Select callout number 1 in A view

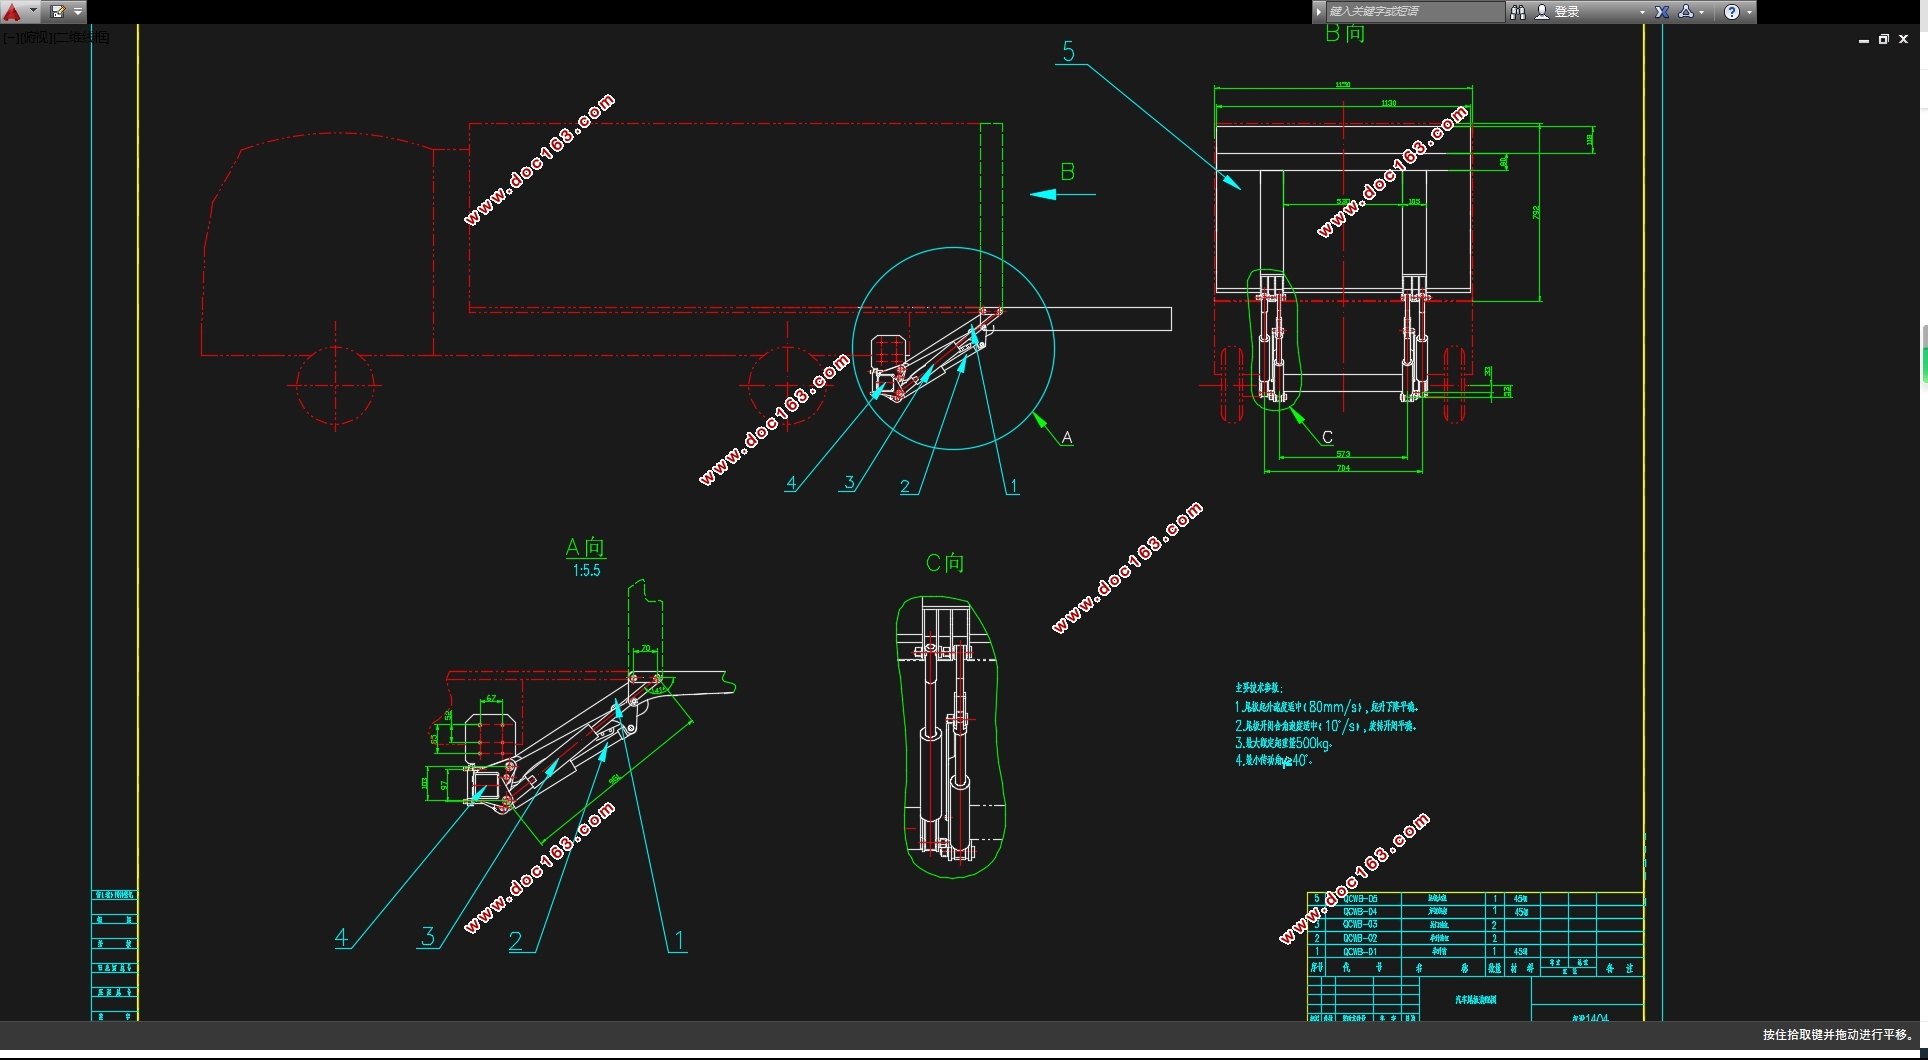[680, 940]
